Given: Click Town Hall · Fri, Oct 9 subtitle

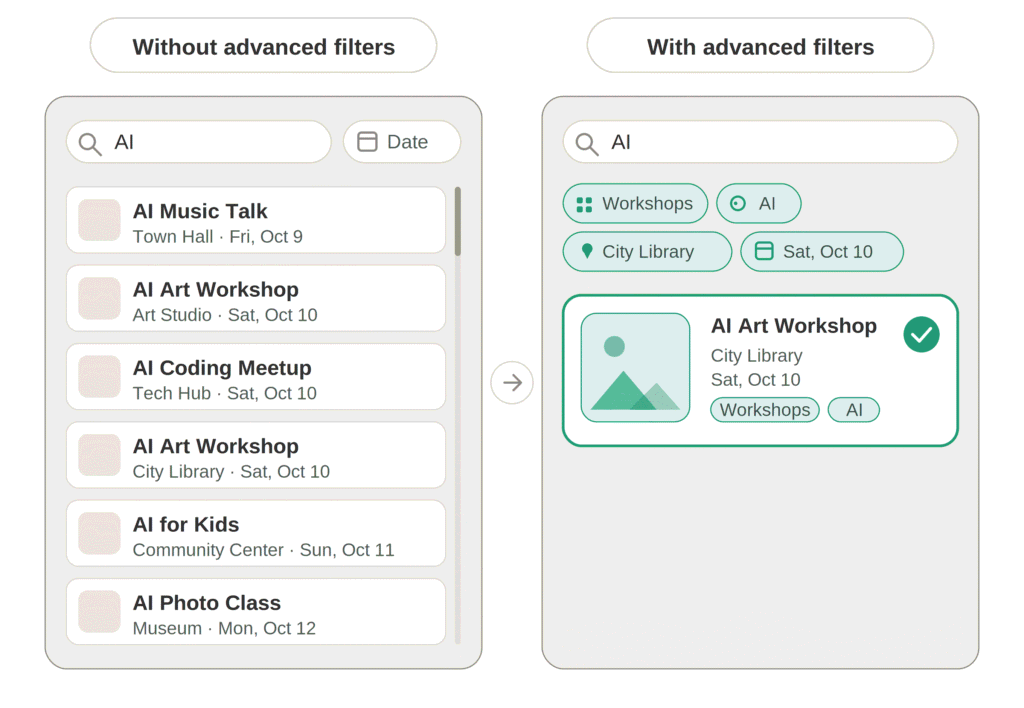Looking at the screenshot, I should 217,236.
